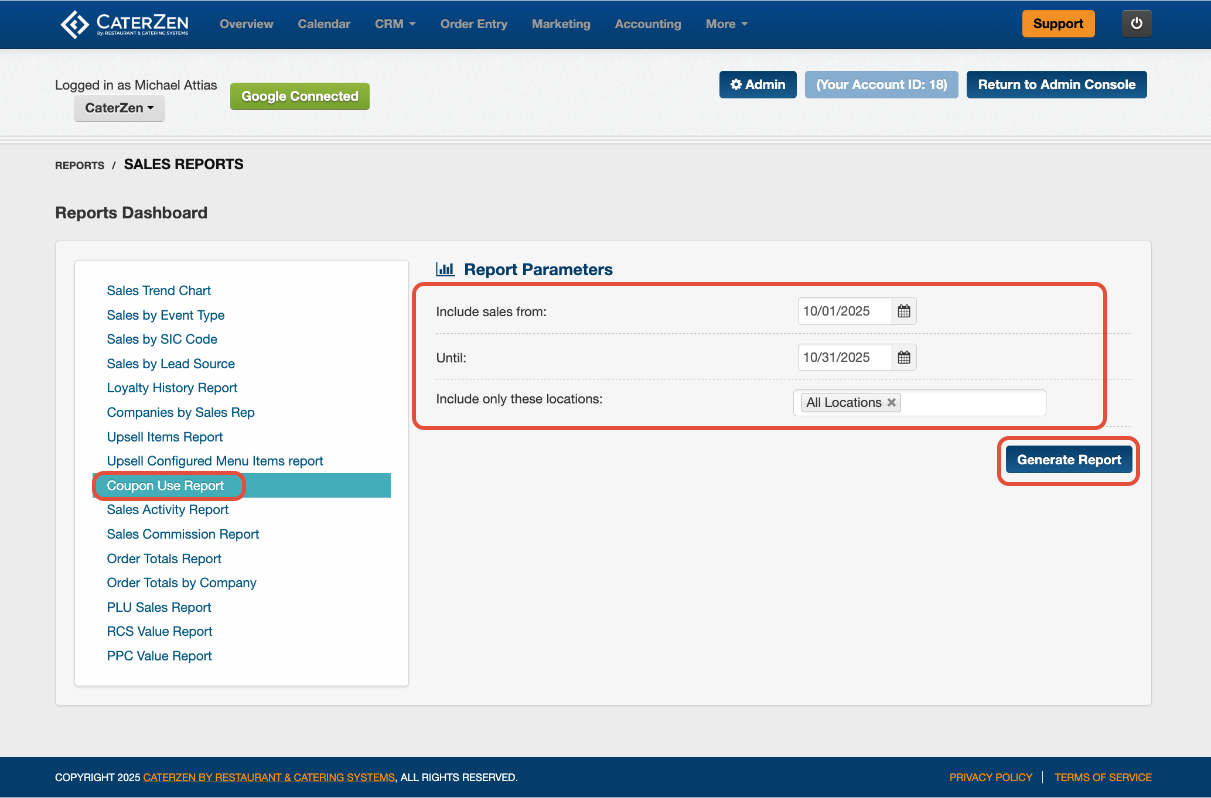Select Order Totals by Company
The image size is (1211, 798).
point(182,583)
